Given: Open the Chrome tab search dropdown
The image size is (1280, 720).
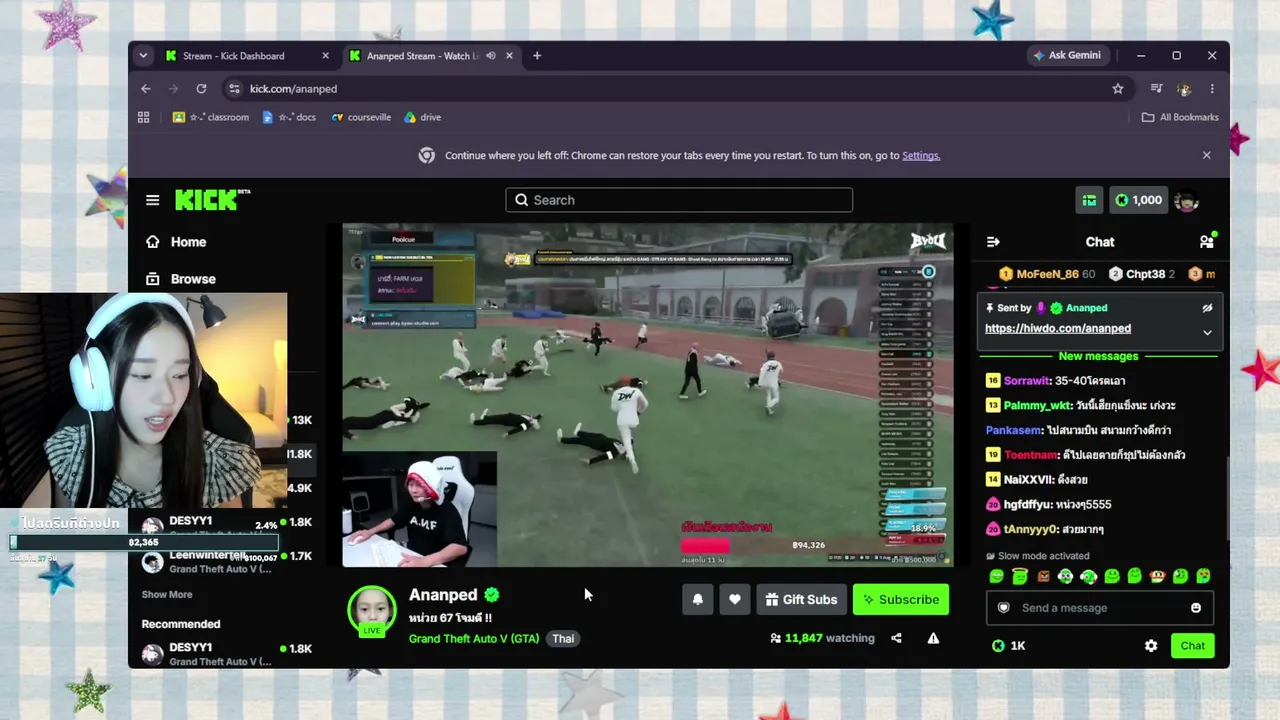Looking at the screenshot, I should [x=143, y=56].
